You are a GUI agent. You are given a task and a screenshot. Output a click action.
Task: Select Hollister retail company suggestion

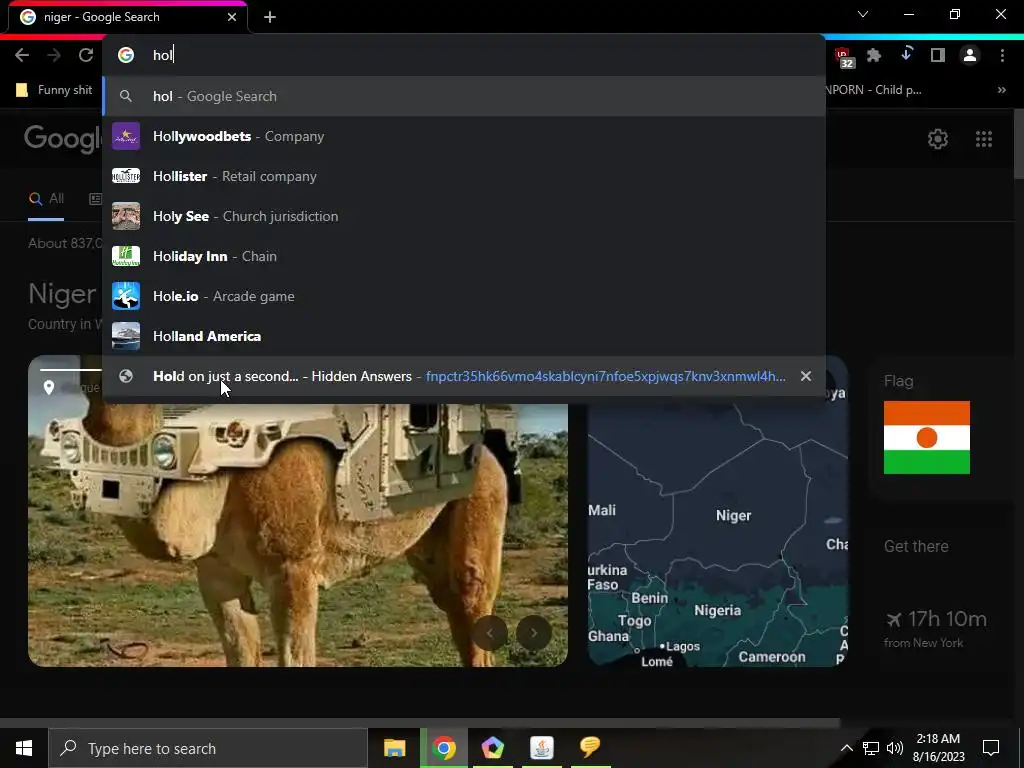[x=464, y=176]
